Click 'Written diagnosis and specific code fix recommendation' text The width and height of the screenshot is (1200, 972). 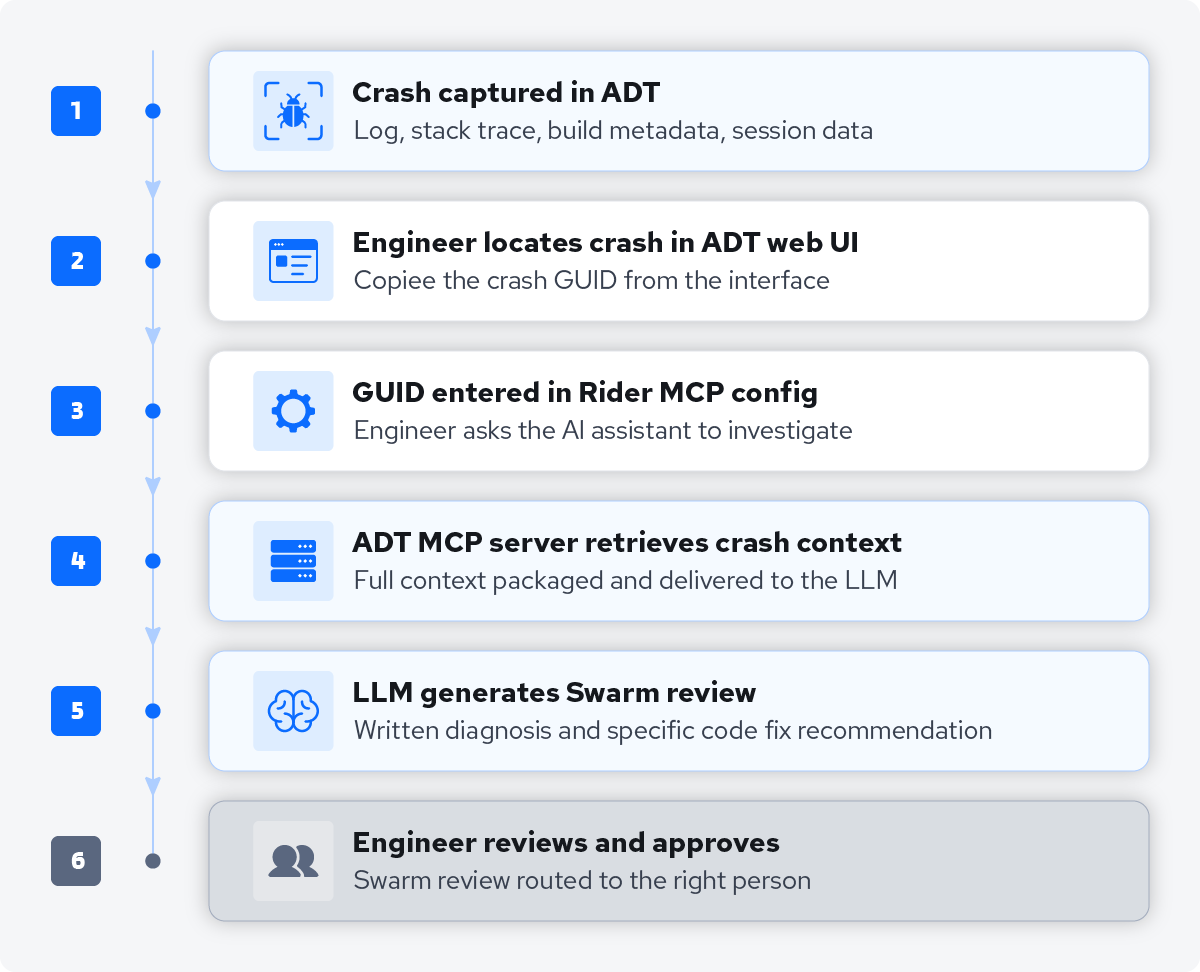[673, 730]
